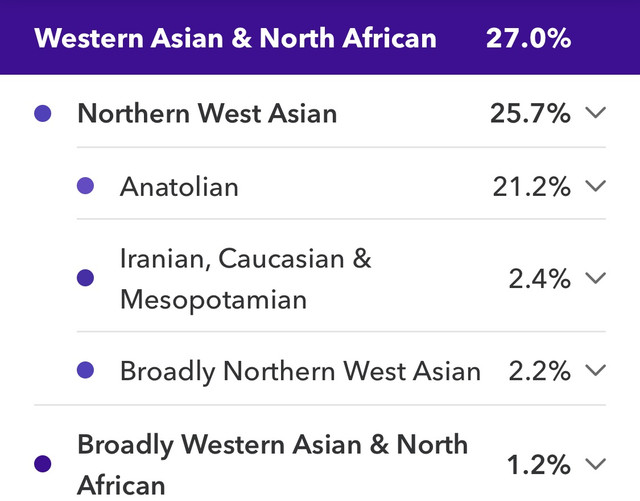Click the Broadly Northern West Asian color dot
This screenshot has width=640, height=501.
point(85,370)
